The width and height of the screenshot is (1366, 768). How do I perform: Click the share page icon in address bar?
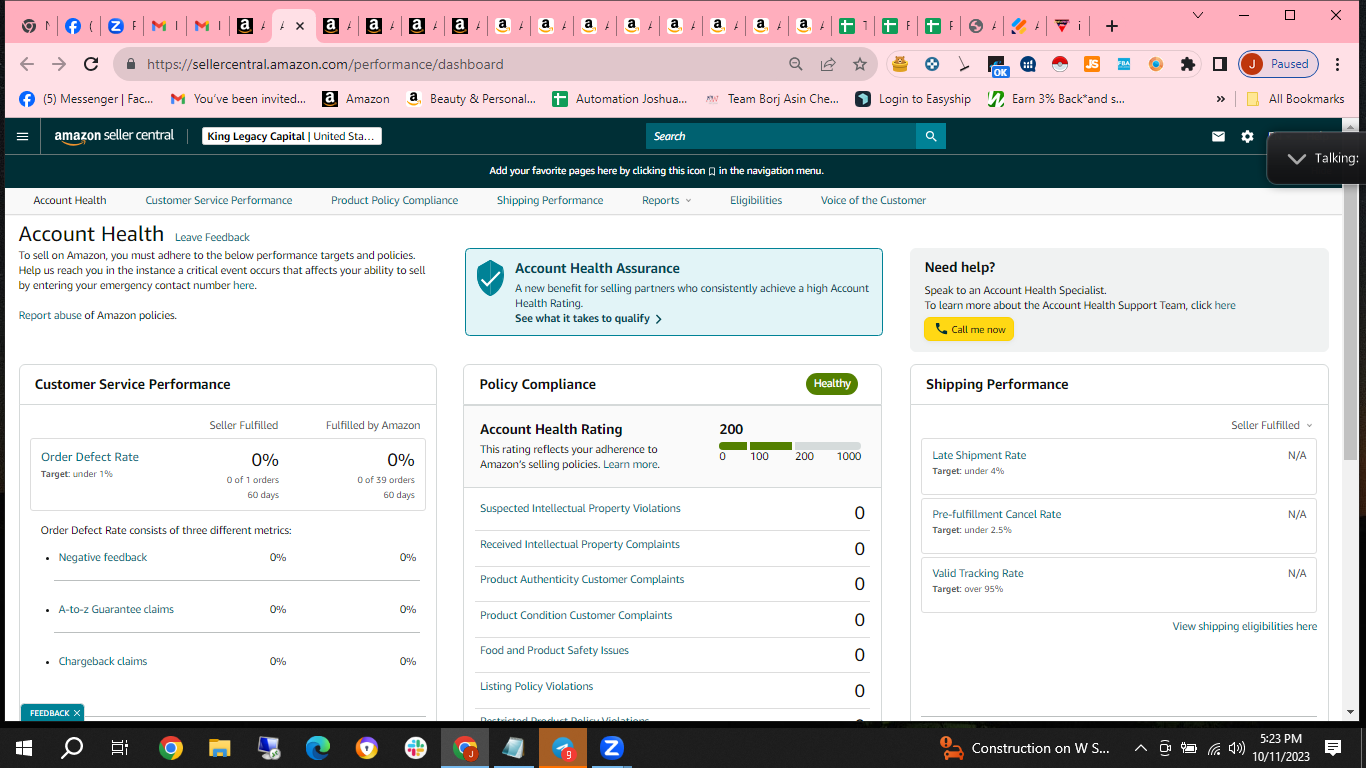pos(828,64)
